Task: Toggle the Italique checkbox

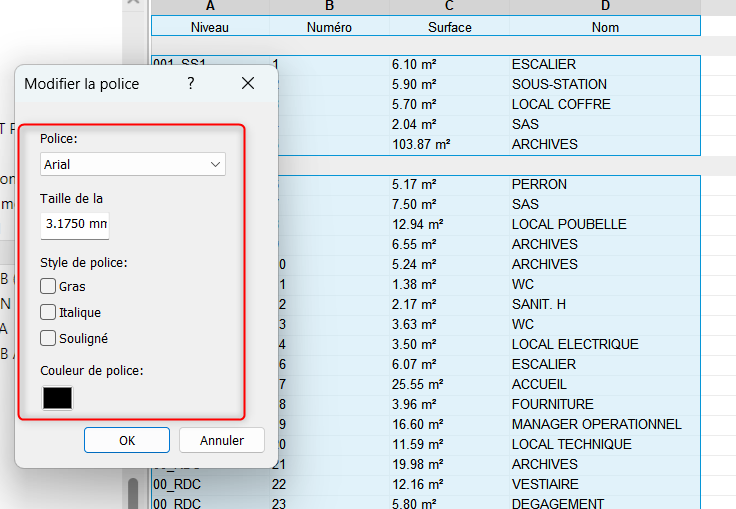Action: [48, 312]
